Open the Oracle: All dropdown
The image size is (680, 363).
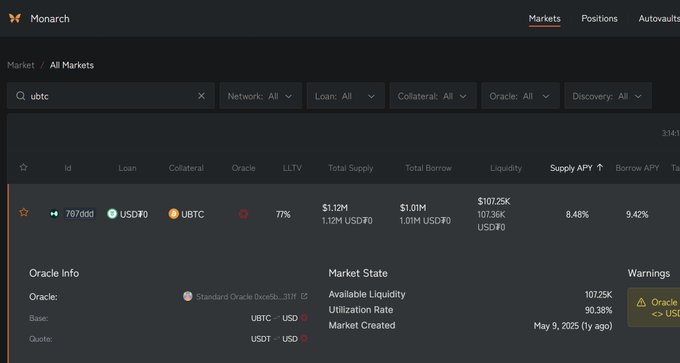[520, 96]
